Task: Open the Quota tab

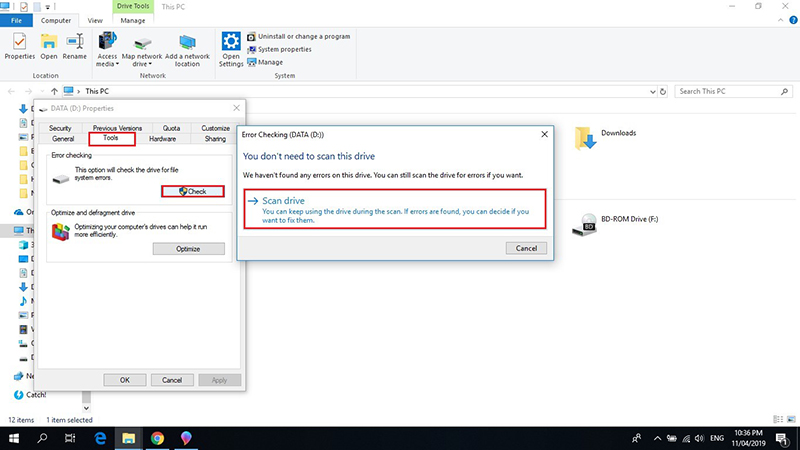Action: point(171,128)
